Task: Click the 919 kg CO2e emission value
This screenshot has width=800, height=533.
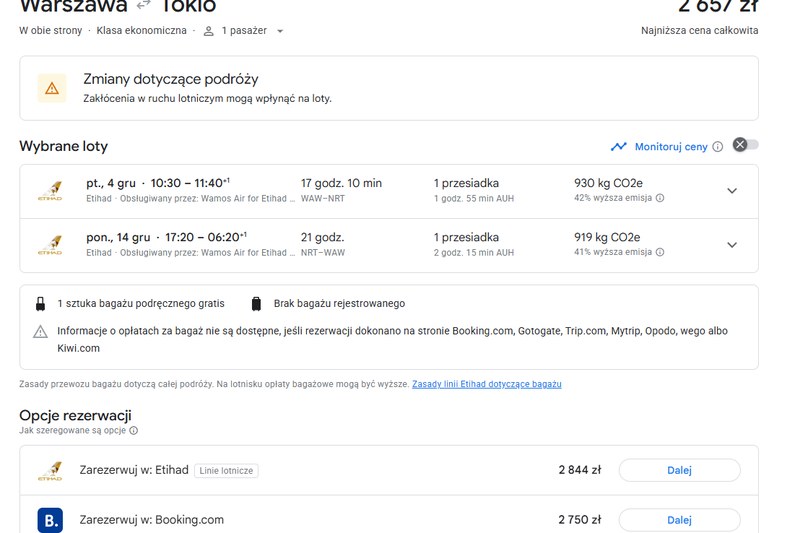Action: (607, 237)
